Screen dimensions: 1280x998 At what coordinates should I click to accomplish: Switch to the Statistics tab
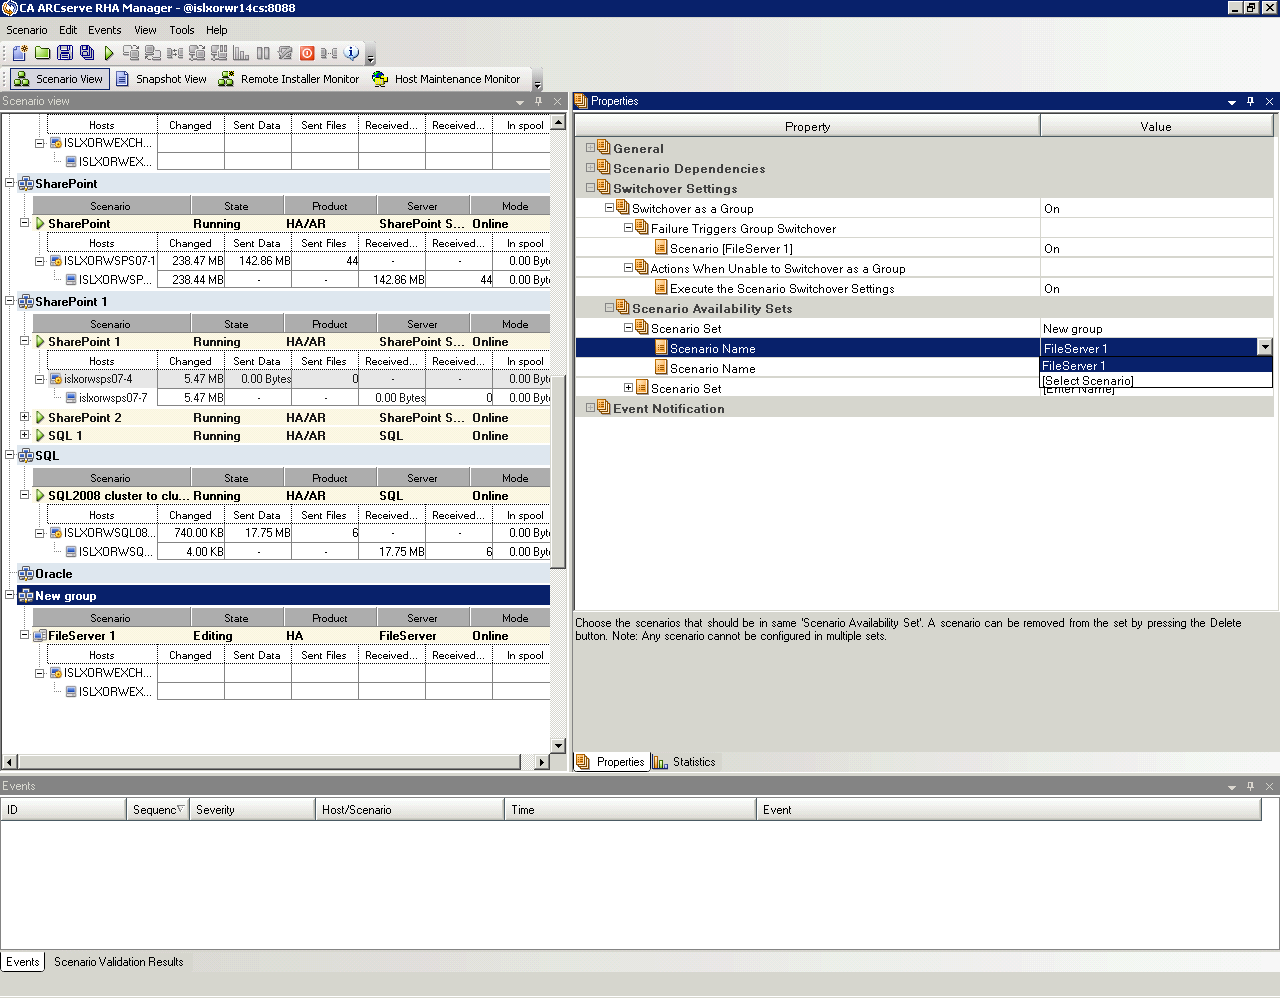click(x=685, y=762)
